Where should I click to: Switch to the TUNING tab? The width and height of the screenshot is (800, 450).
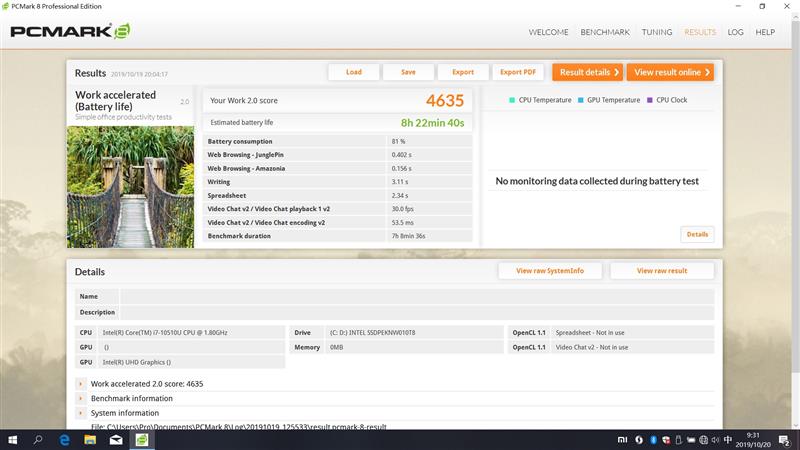(657, 32)
